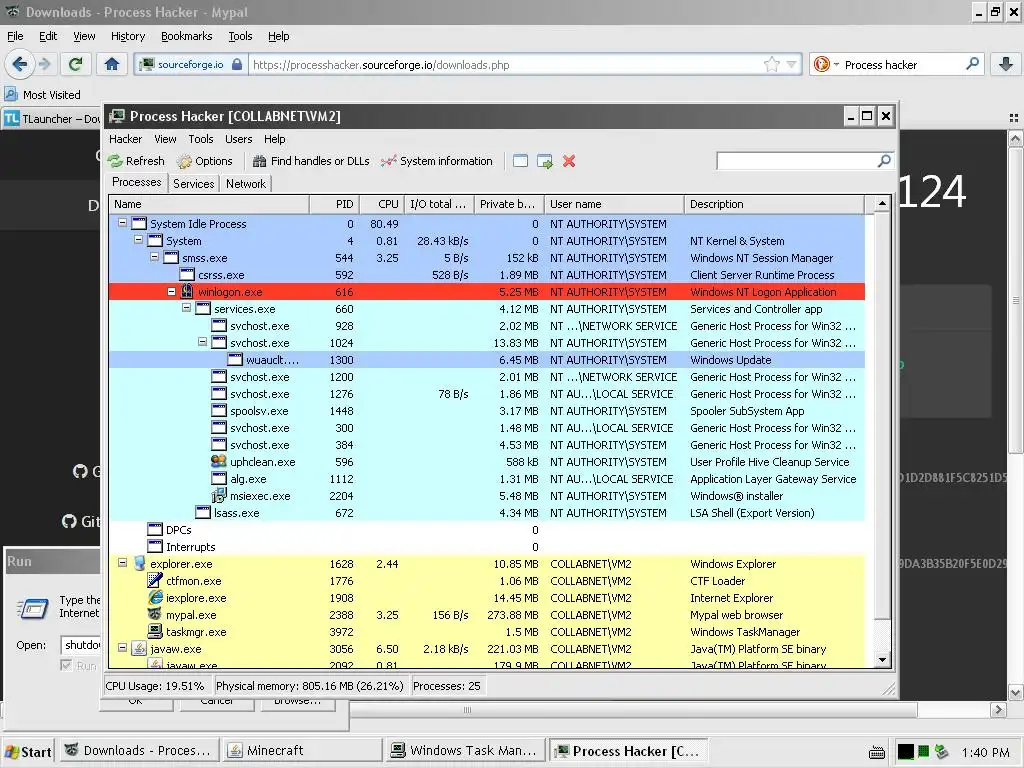This screenshot has width=1024, height=768.
Task: Click the winlogon.exe process icon
Action: 187,291
